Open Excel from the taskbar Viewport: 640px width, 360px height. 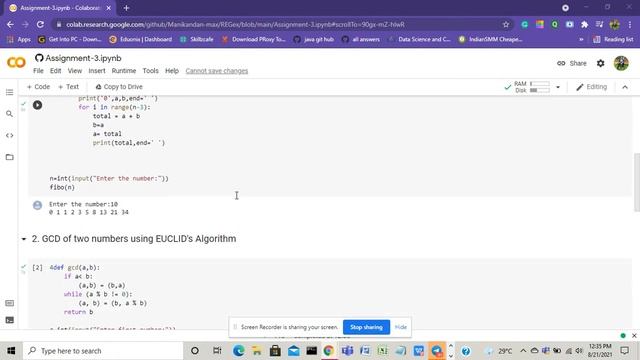point(383,351)
